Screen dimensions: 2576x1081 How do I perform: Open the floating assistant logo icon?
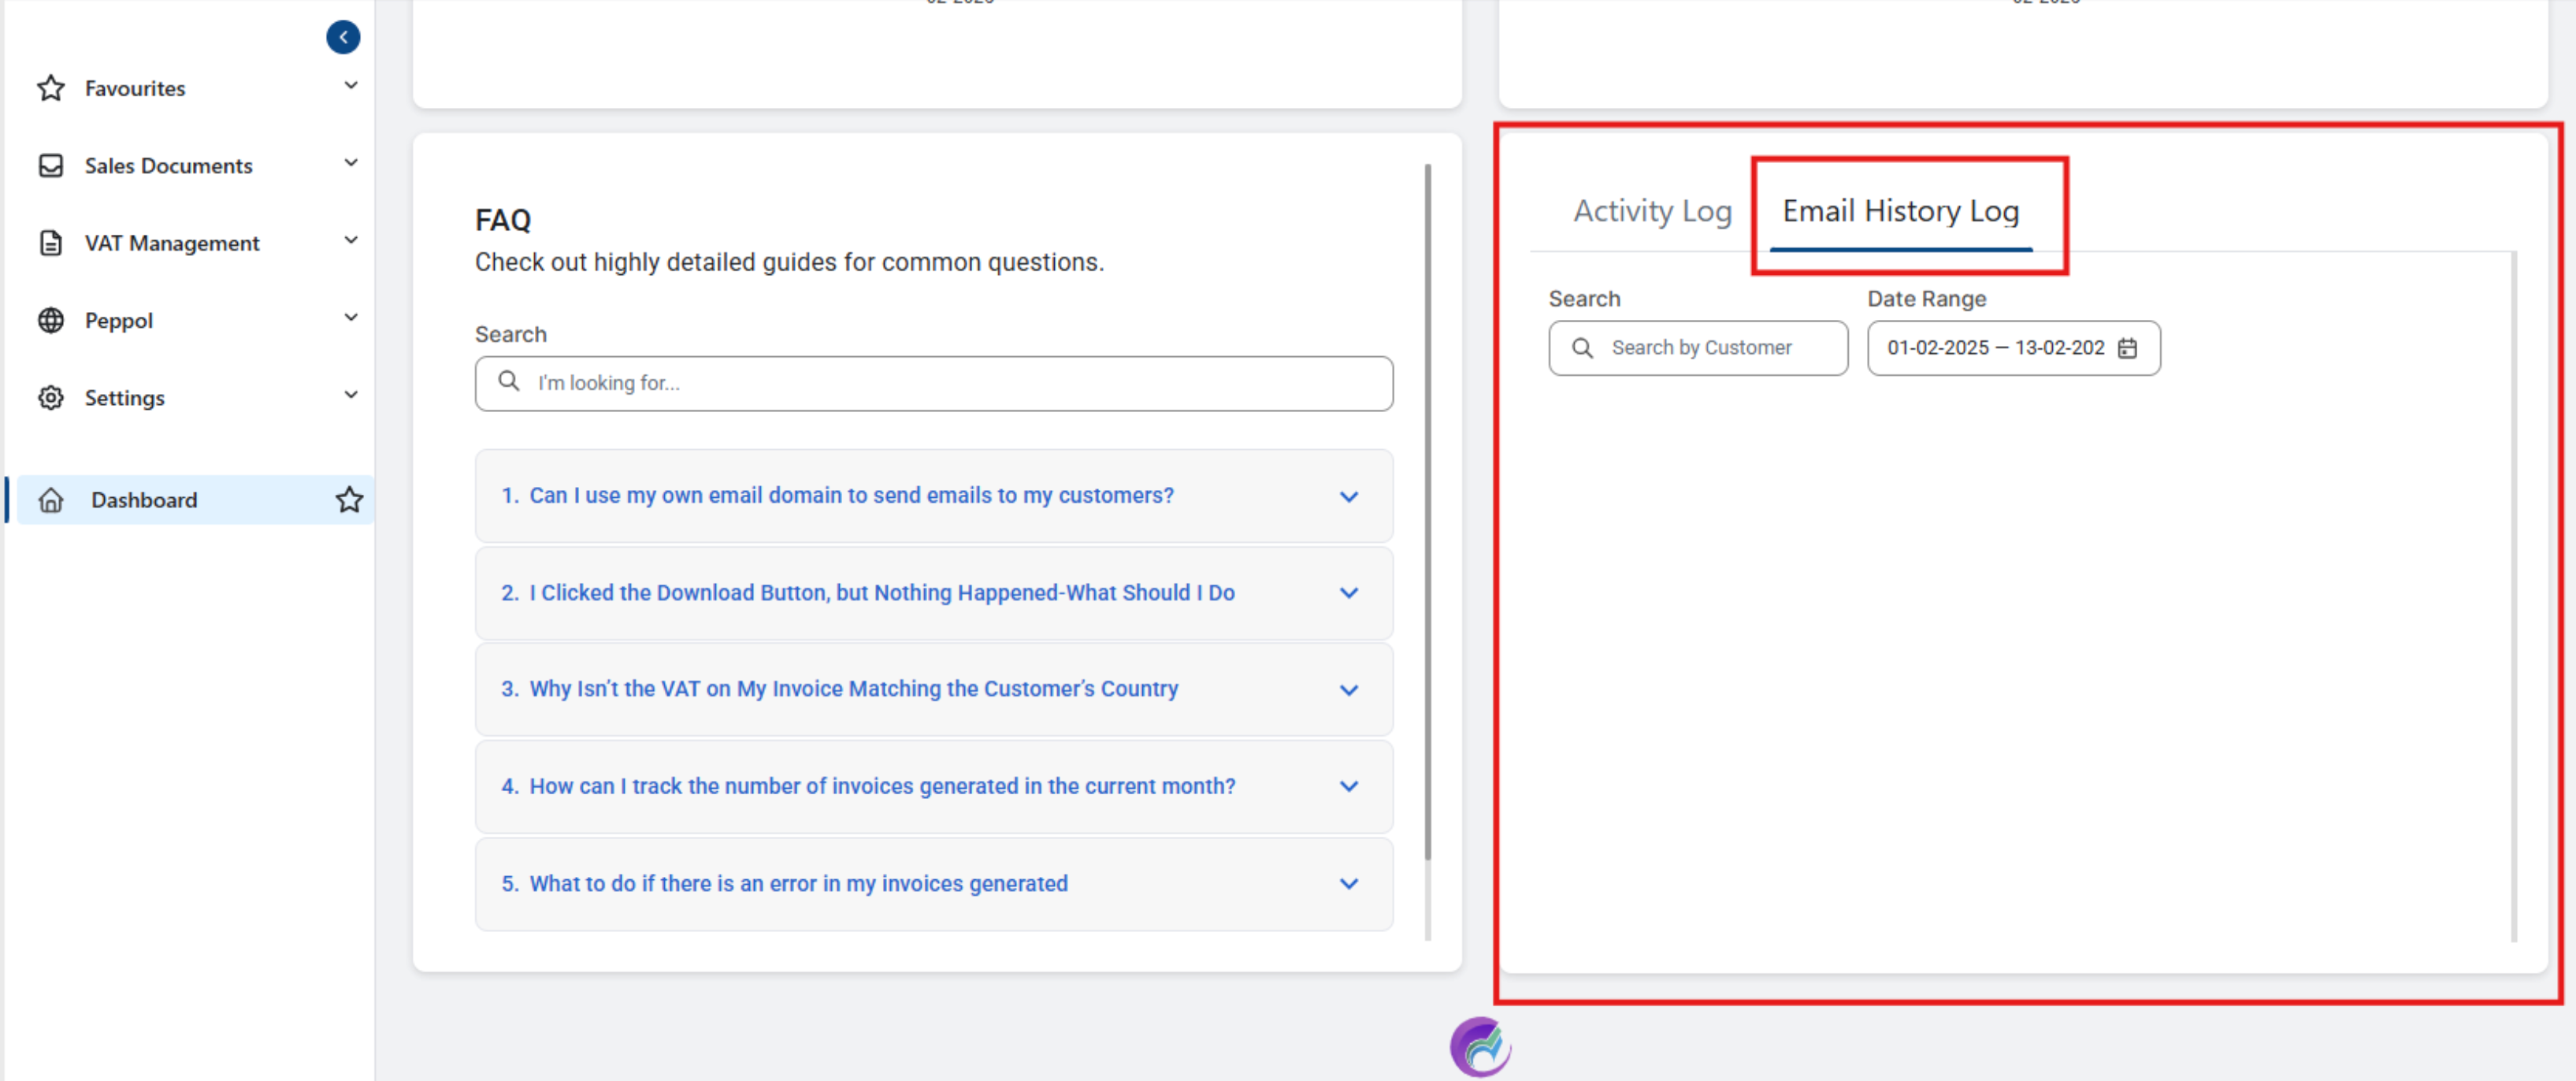click(x=1480, y=1046)
